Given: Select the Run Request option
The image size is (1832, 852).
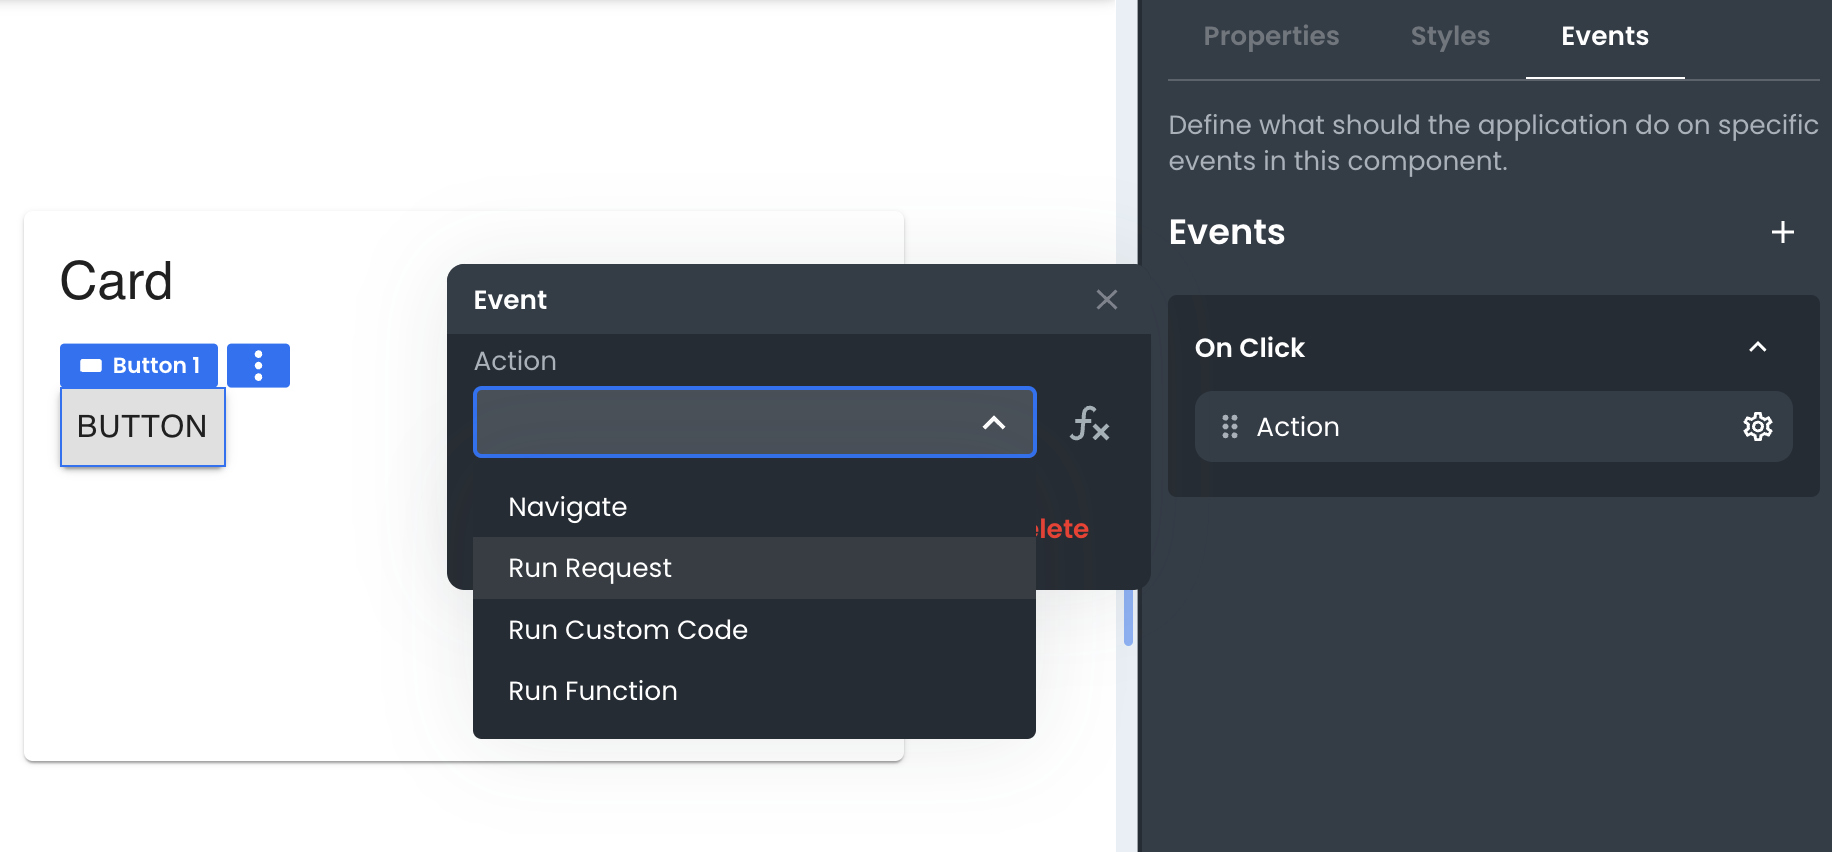Looking at the screenshot, I should tap(589, 568).
